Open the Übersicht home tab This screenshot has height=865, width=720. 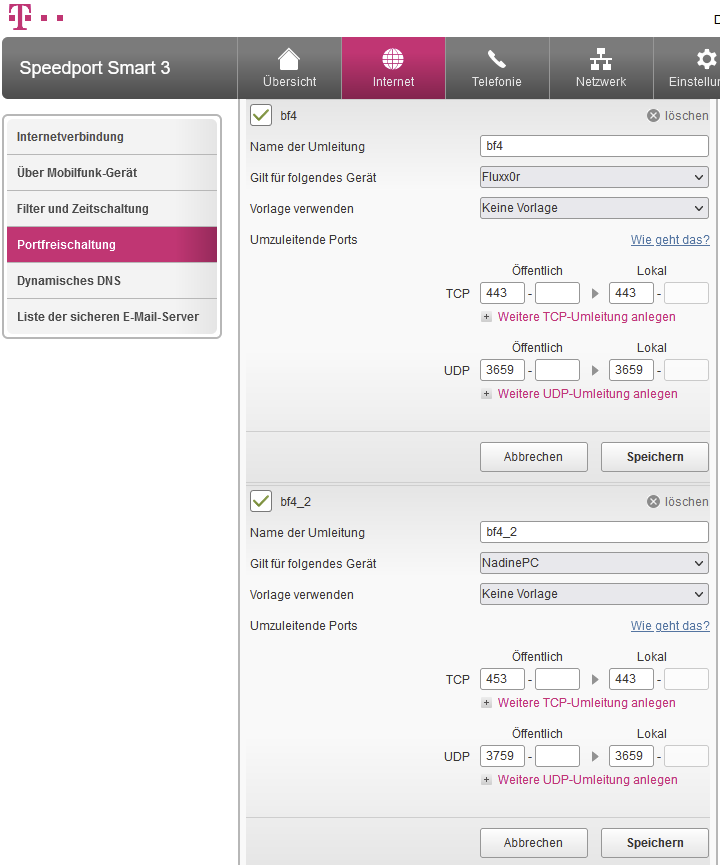point(290,68)
